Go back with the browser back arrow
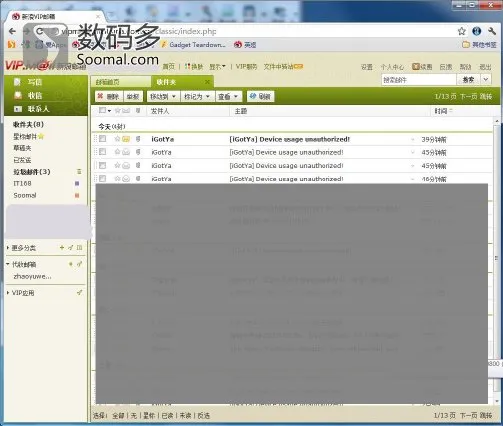Image resolution: width=503 pixels, height=426 pixels. (12, 31)
